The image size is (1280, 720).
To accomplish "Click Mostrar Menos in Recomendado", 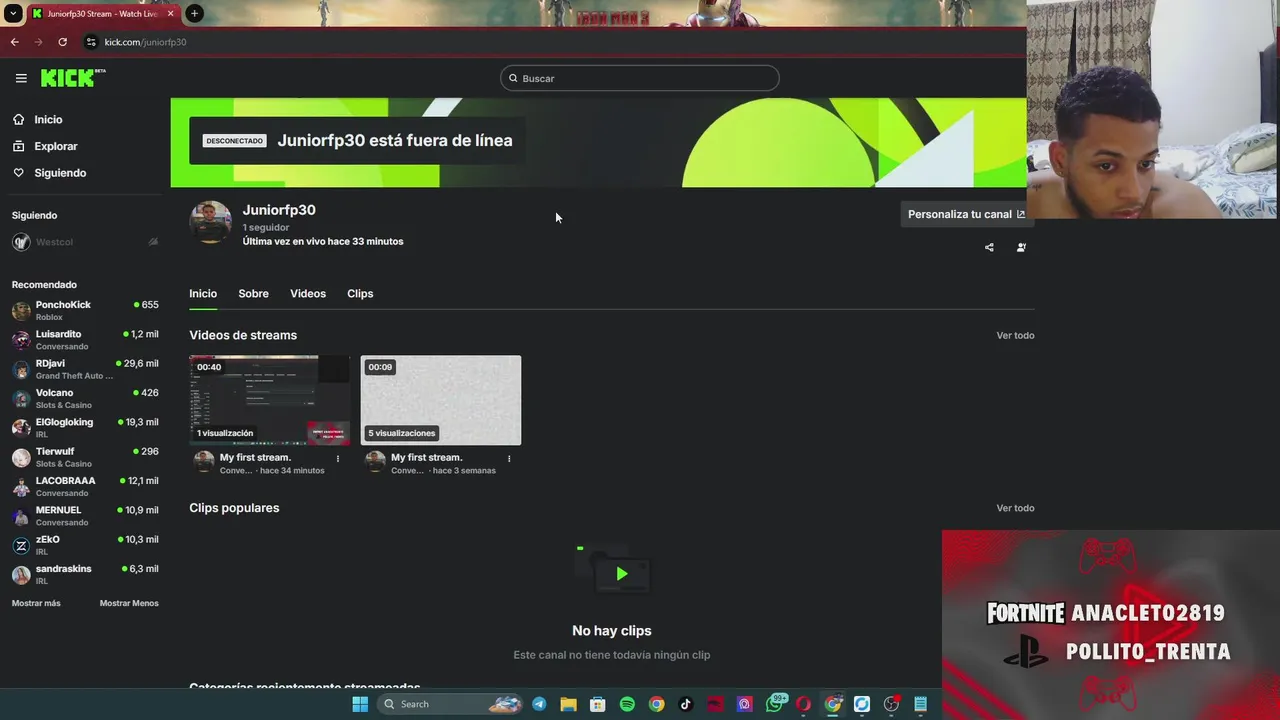I will tap(129, 603).
